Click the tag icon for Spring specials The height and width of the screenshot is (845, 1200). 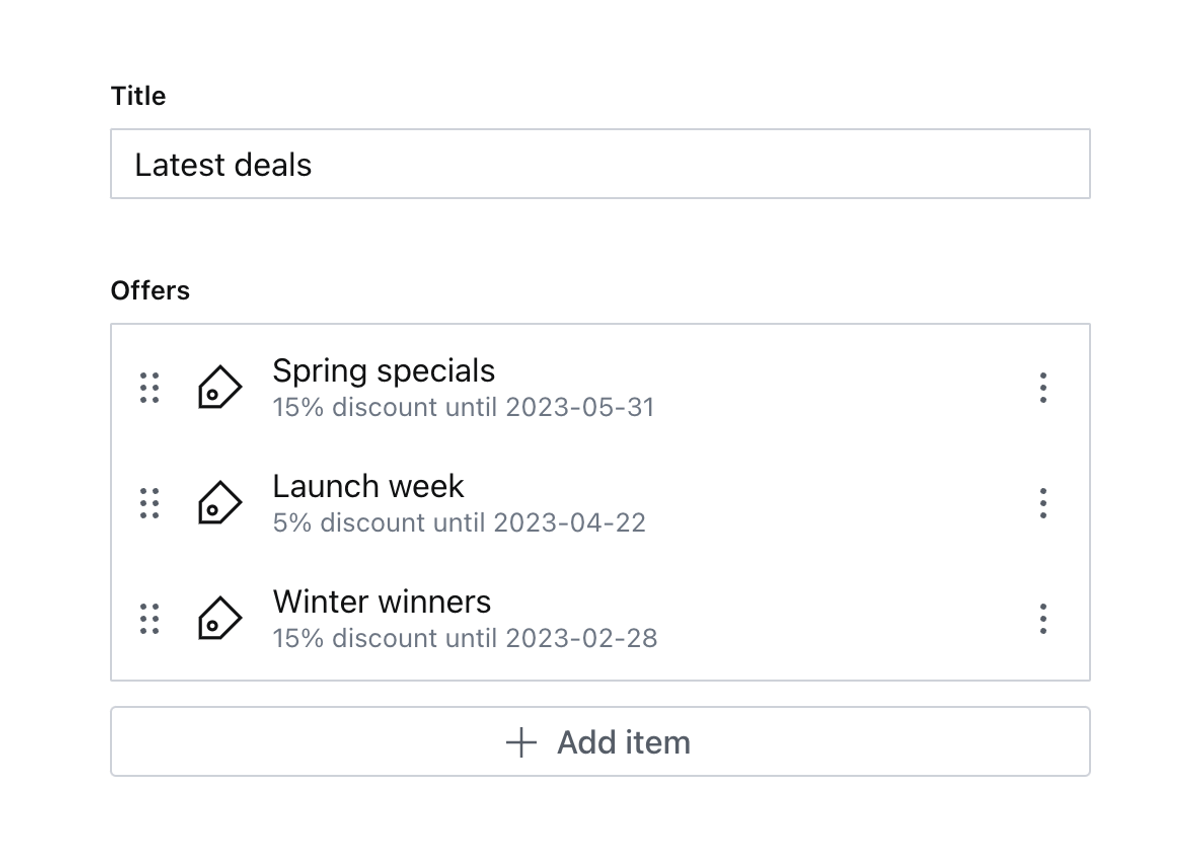point(219,388)
